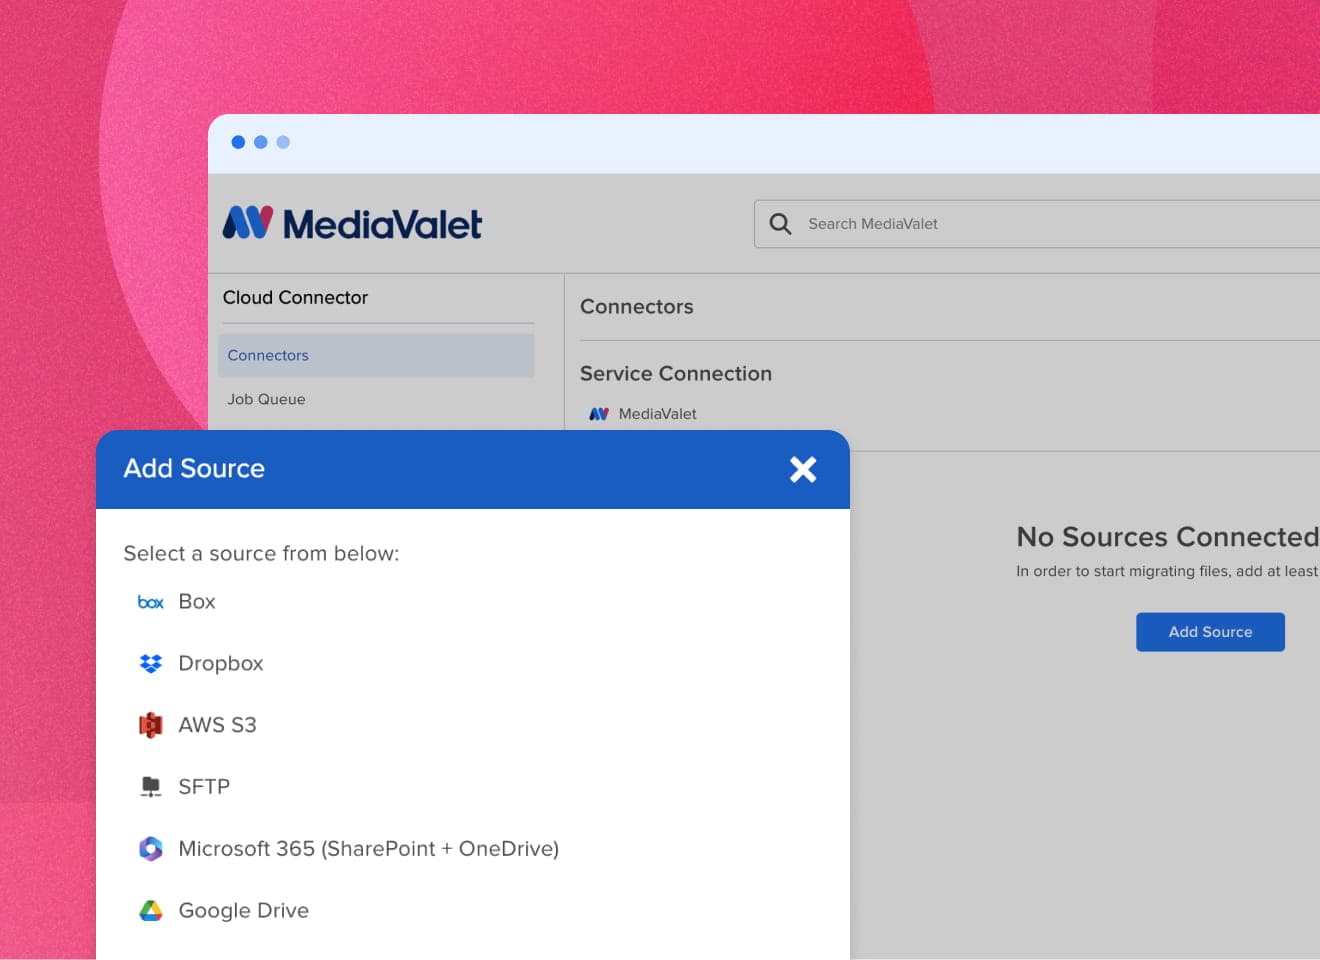The width and height of the screenshot is (1320, 960).
Task: Click the MediaValet icon under Service Connection
Action: [x=598, y=413]
